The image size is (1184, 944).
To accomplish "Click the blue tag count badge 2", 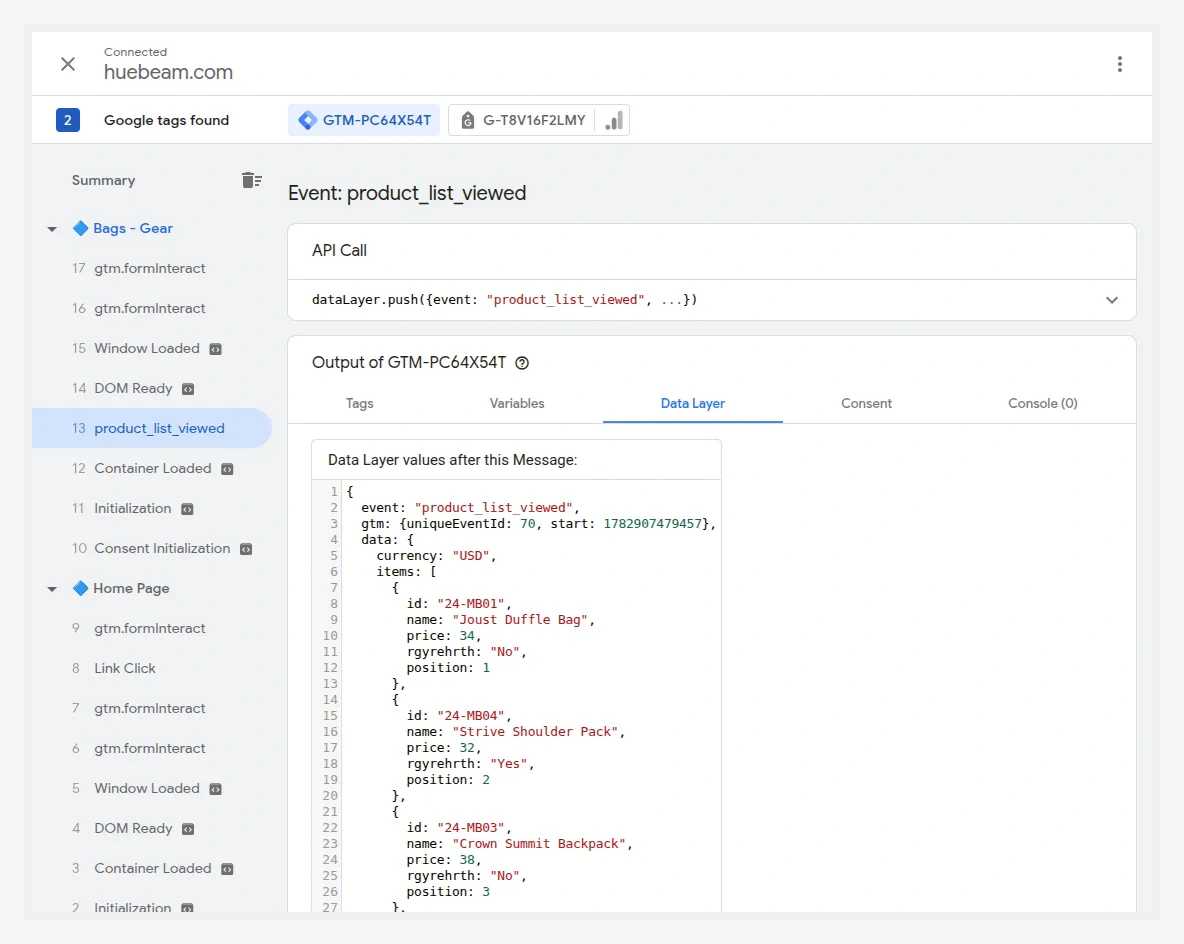I will (x=68, y=120).
